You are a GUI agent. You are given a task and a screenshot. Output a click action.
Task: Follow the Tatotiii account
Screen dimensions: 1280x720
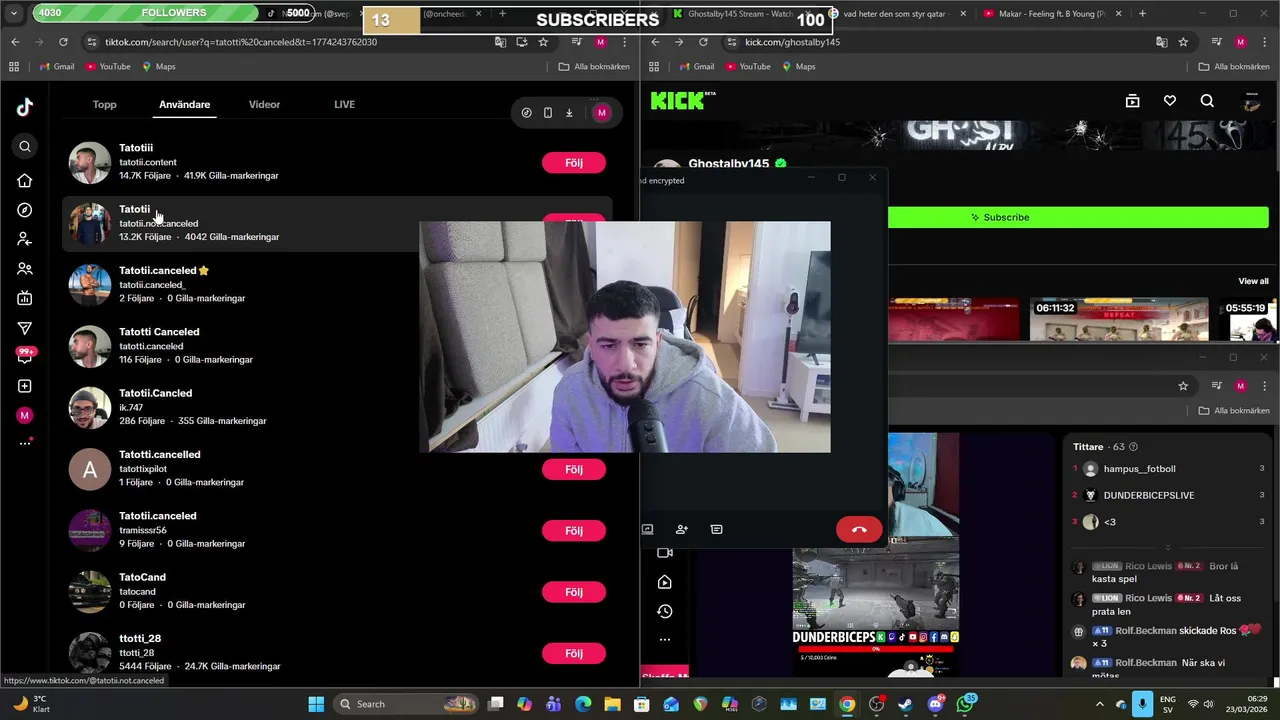click(x=574, y=163)
